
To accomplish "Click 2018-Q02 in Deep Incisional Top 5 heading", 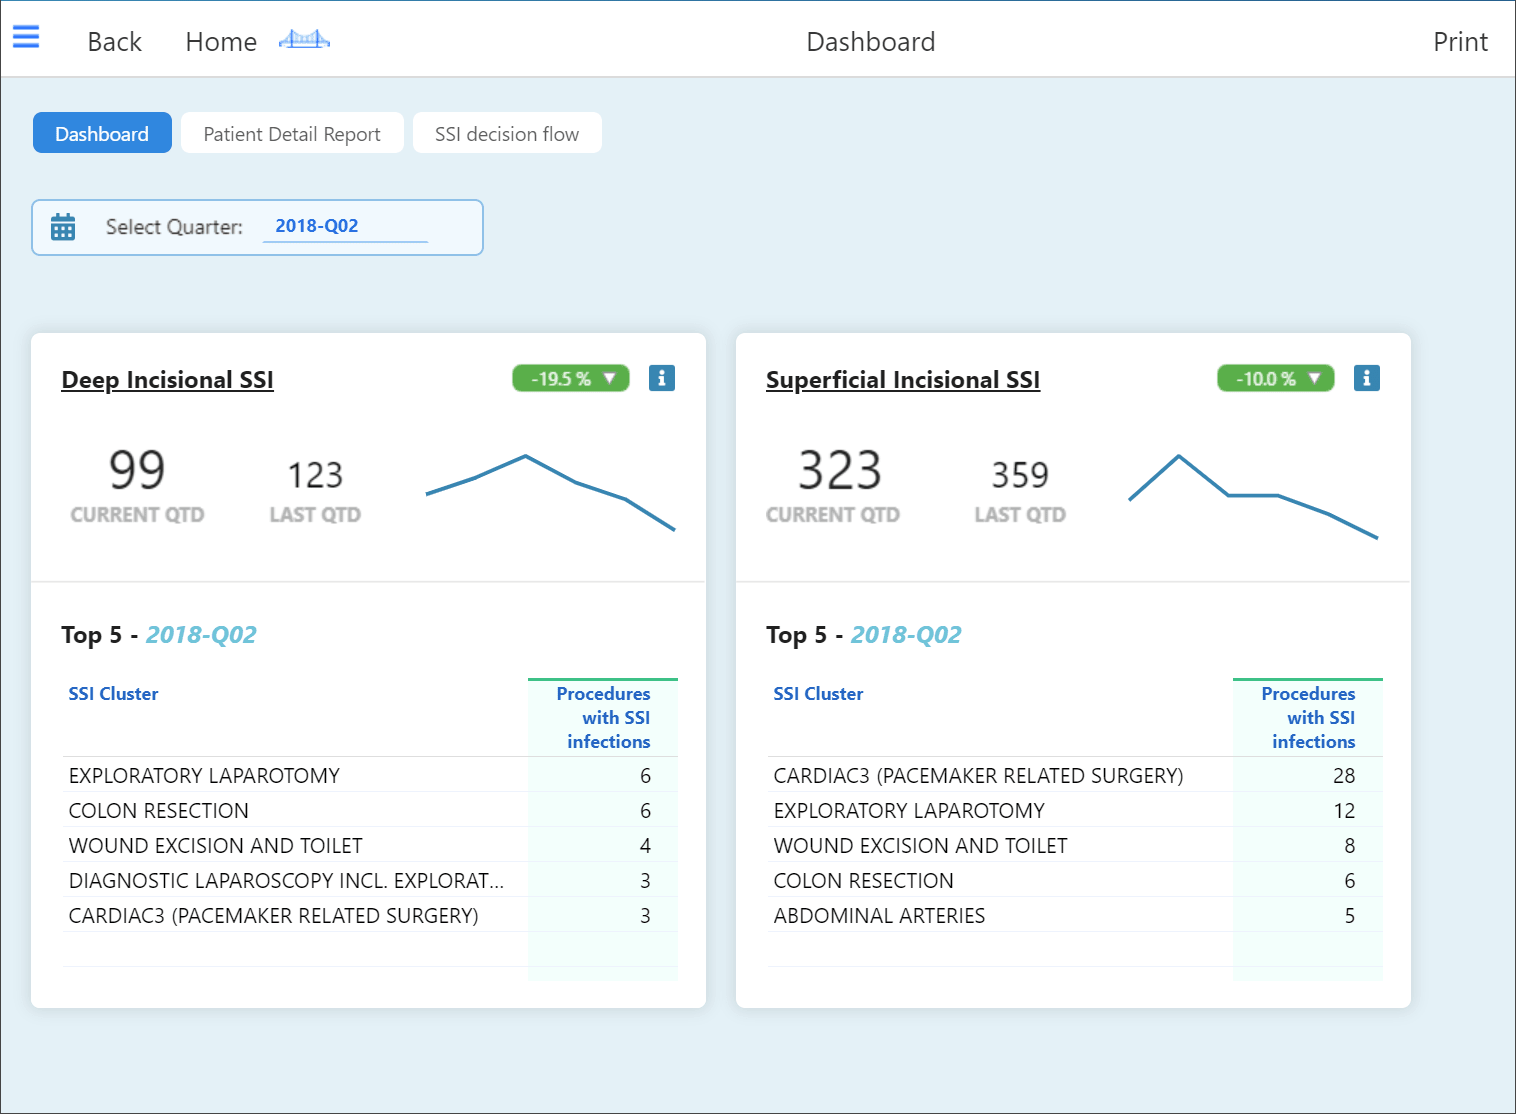I will click(x=201, y=635).
